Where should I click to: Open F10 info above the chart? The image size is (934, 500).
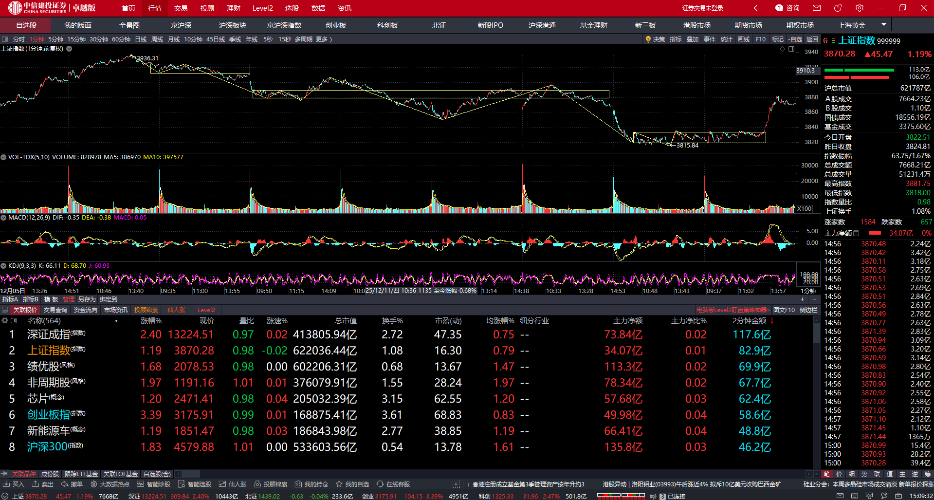coord(761,38)
